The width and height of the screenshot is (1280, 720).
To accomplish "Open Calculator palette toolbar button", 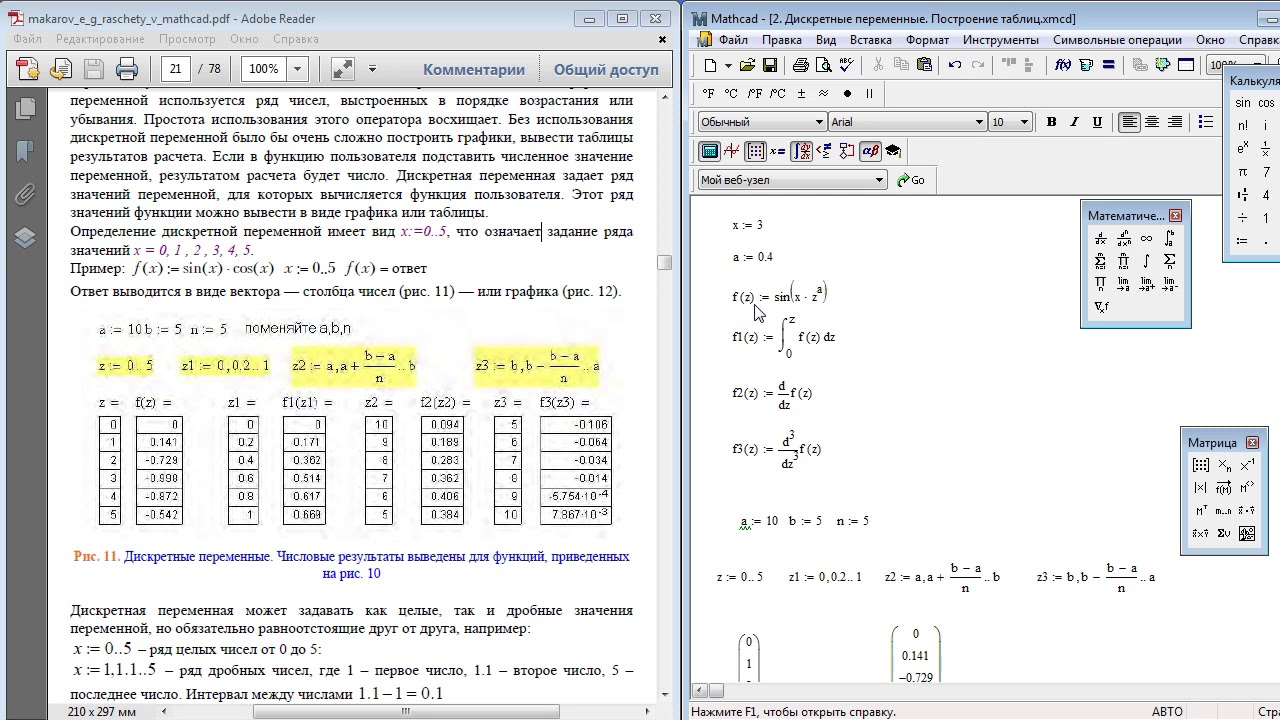I will [709, 151].
